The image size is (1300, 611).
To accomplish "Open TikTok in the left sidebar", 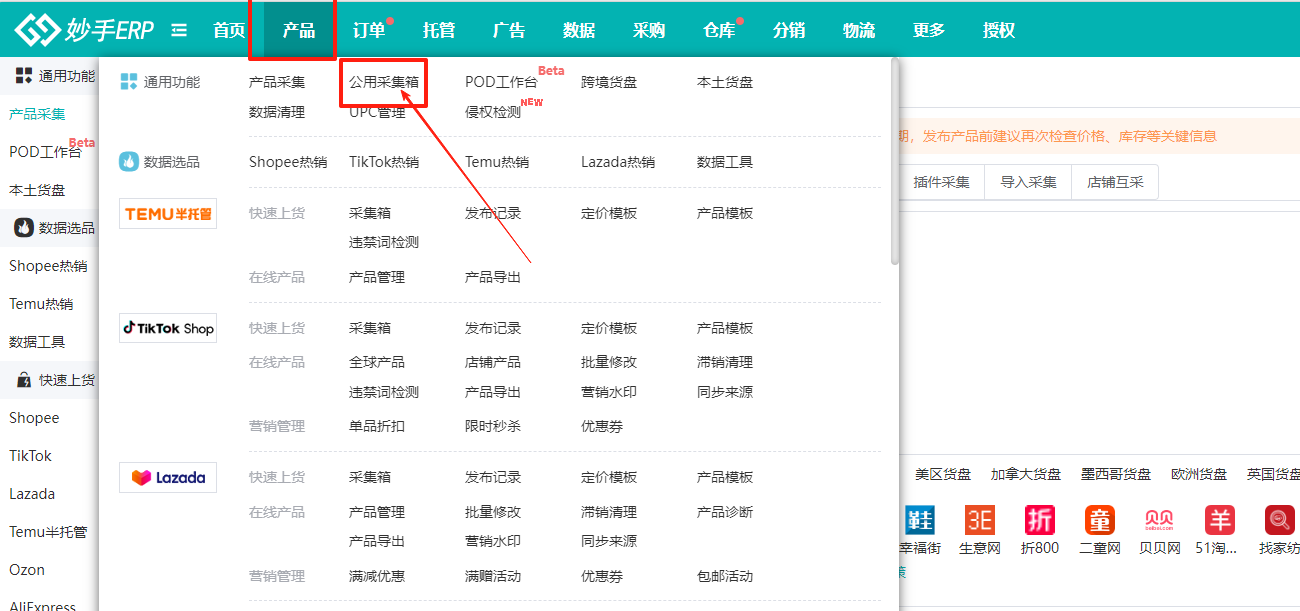I will [30, 456].
